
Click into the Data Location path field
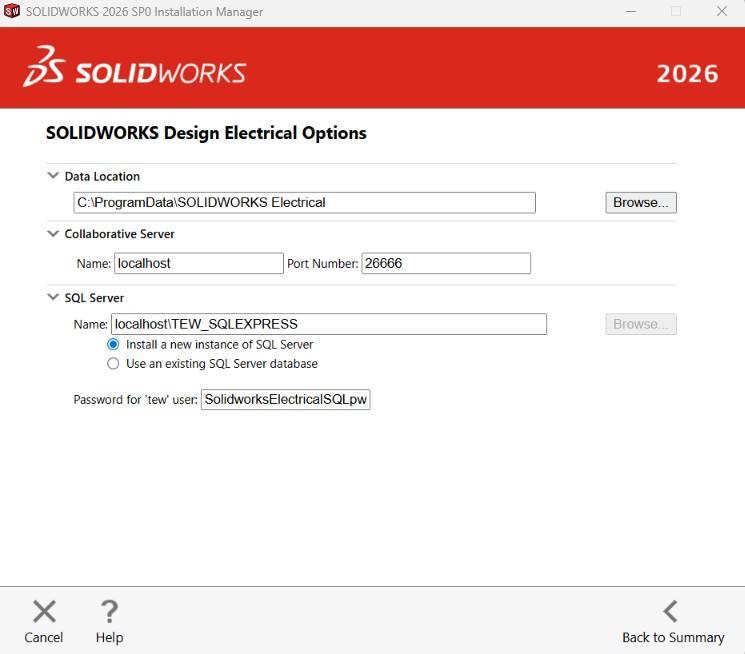305,202
